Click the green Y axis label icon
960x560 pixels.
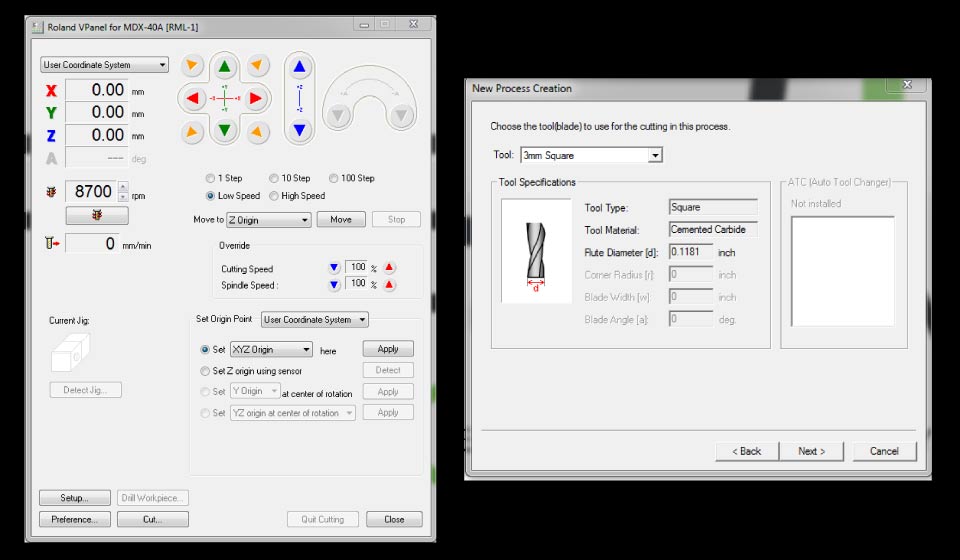coord(51,113)
